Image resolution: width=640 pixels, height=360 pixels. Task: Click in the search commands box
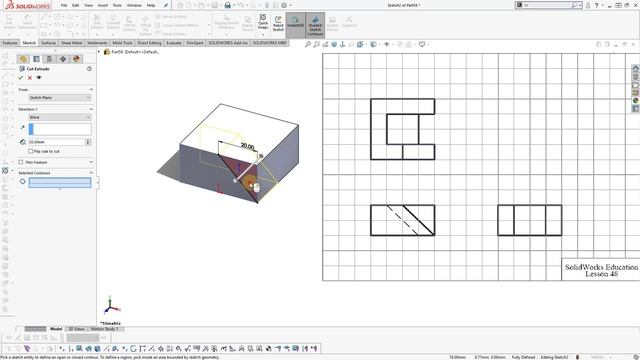tap(547, 5)
